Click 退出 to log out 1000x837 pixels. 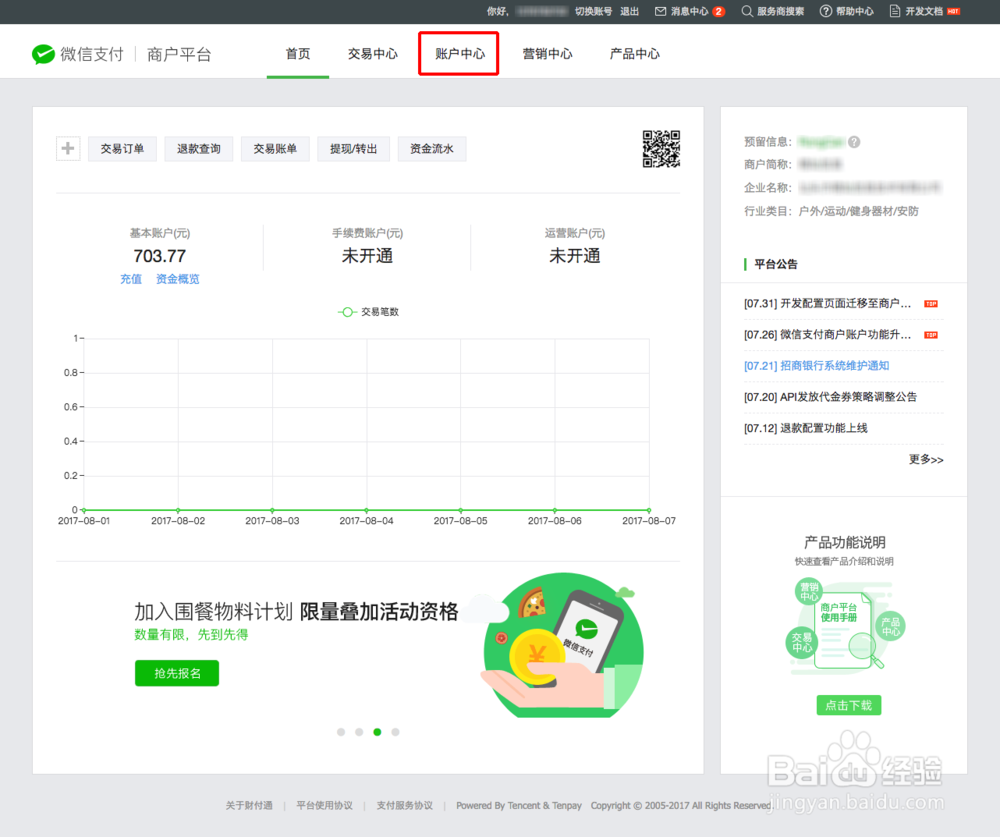[x=628, y=11]
